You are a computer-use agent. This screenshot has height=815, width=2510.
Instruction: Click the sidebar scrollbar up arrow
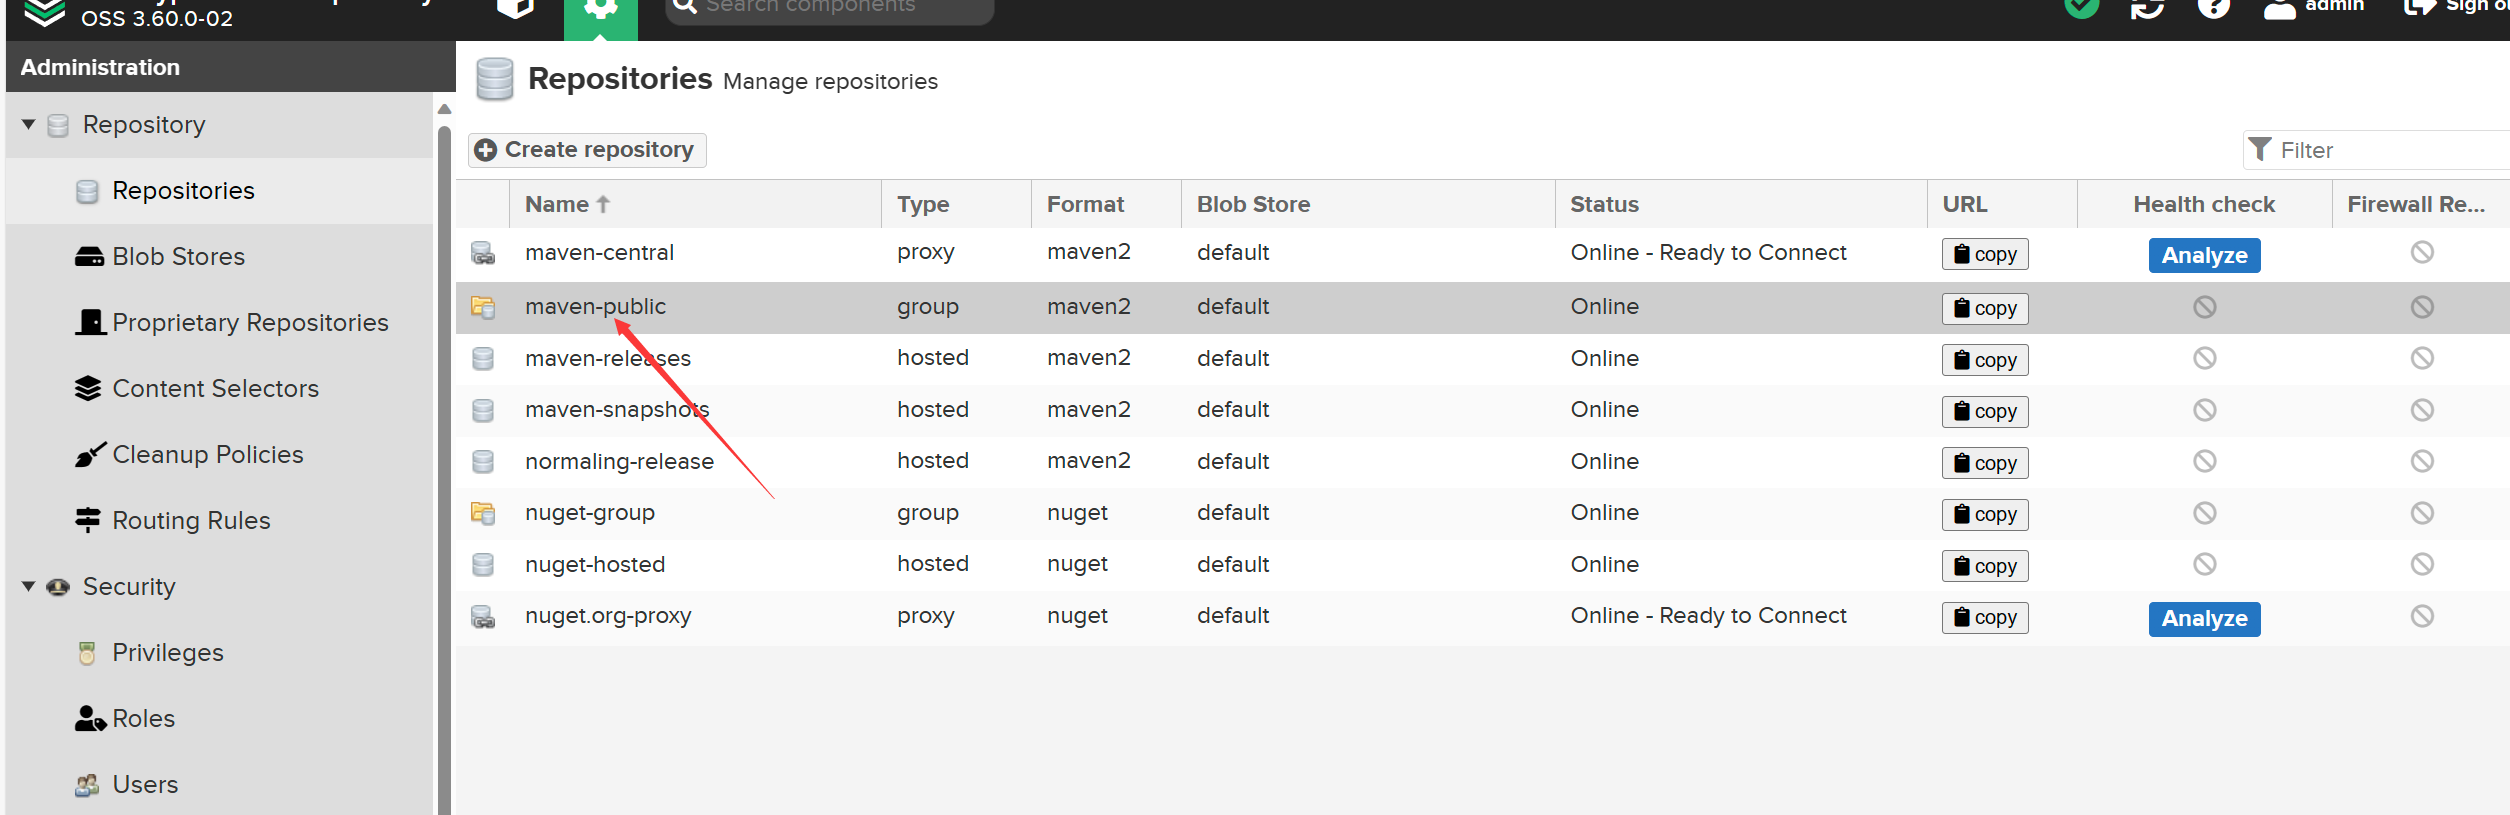pyautogui.click(x=445, y=109)
